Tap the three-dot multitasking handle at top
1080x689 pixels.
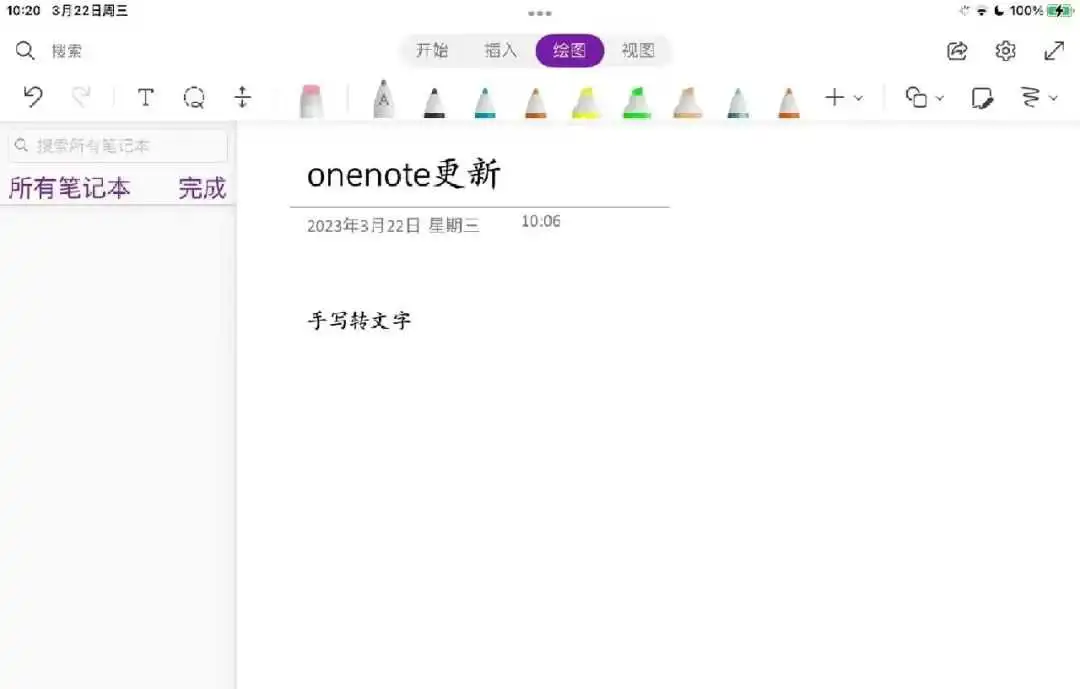[x=539, y=13]
